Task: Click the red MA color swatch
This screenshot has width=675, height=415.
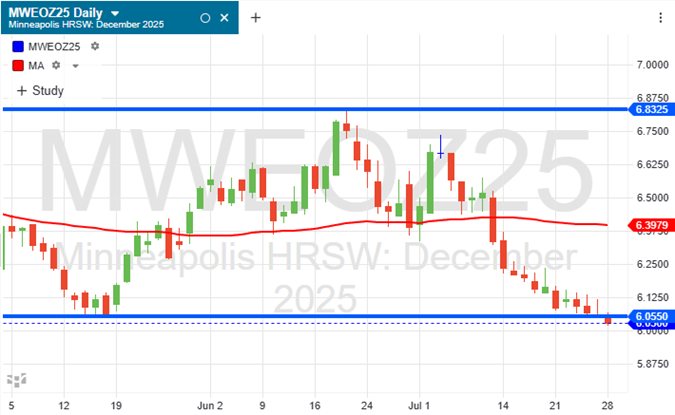Action: [x=18, y=66]
